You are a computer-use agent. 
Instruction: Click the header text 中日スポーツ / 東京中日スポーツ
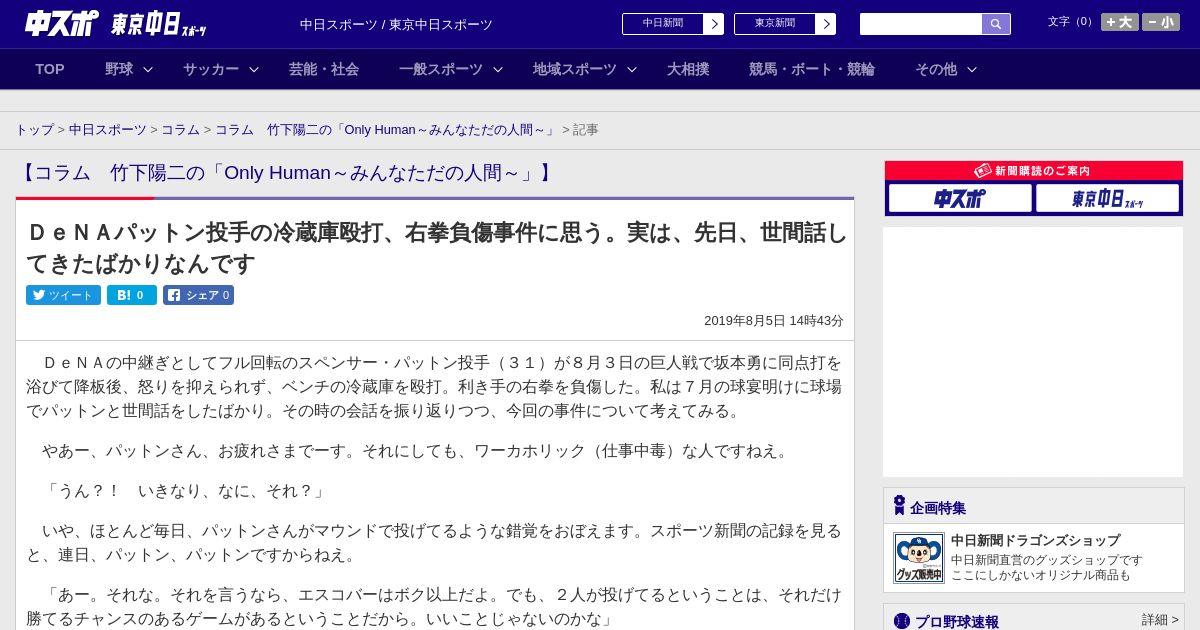click(396, 24)
